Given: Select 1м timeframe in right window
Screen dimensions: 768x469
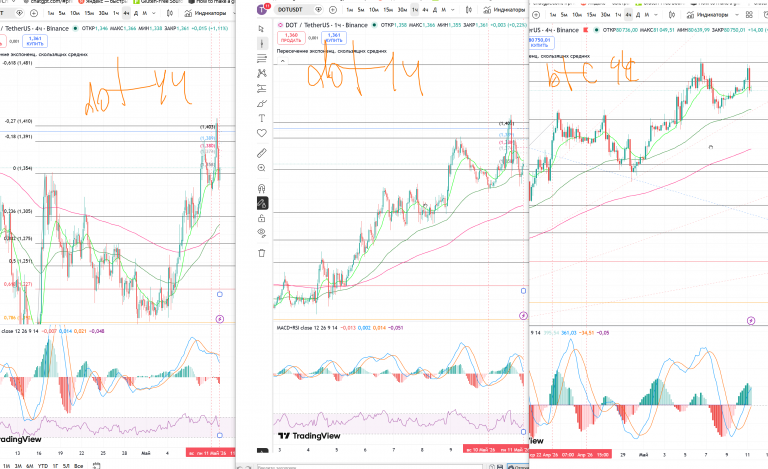Looking at the screenshot, I should pos(552,15).
